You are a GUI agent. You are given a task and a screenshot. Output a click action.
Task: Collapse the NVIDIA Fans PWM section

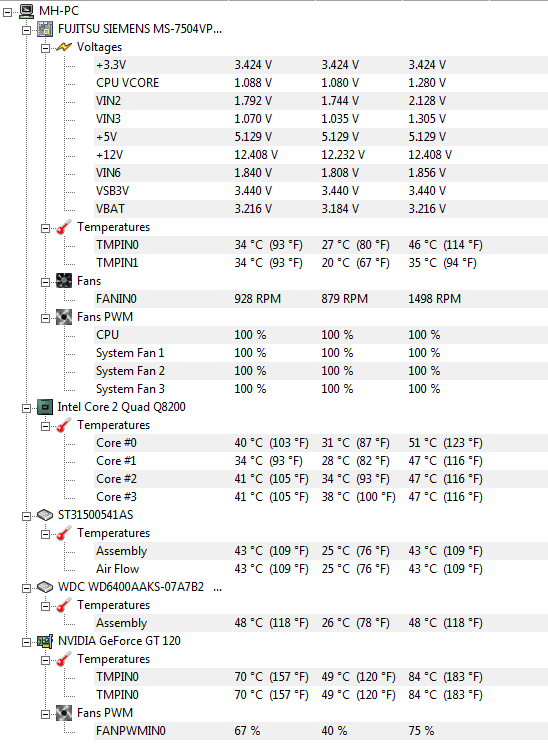pyautogui.click(x=46, y=714)
